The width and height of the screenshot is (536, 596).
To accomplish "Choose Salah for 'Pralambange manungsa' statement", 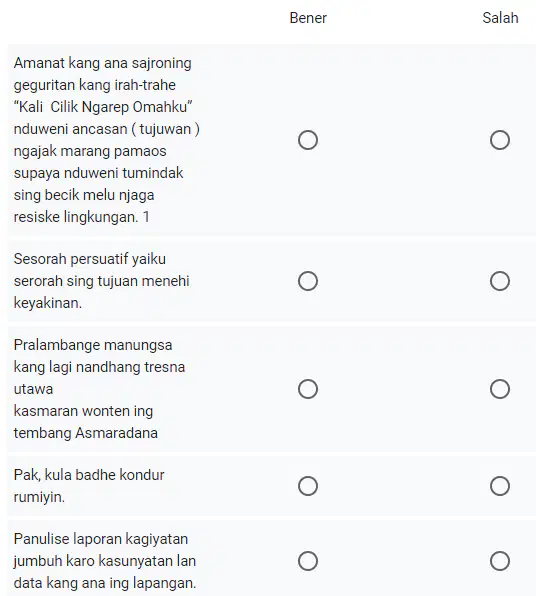I will click(500, 389).
